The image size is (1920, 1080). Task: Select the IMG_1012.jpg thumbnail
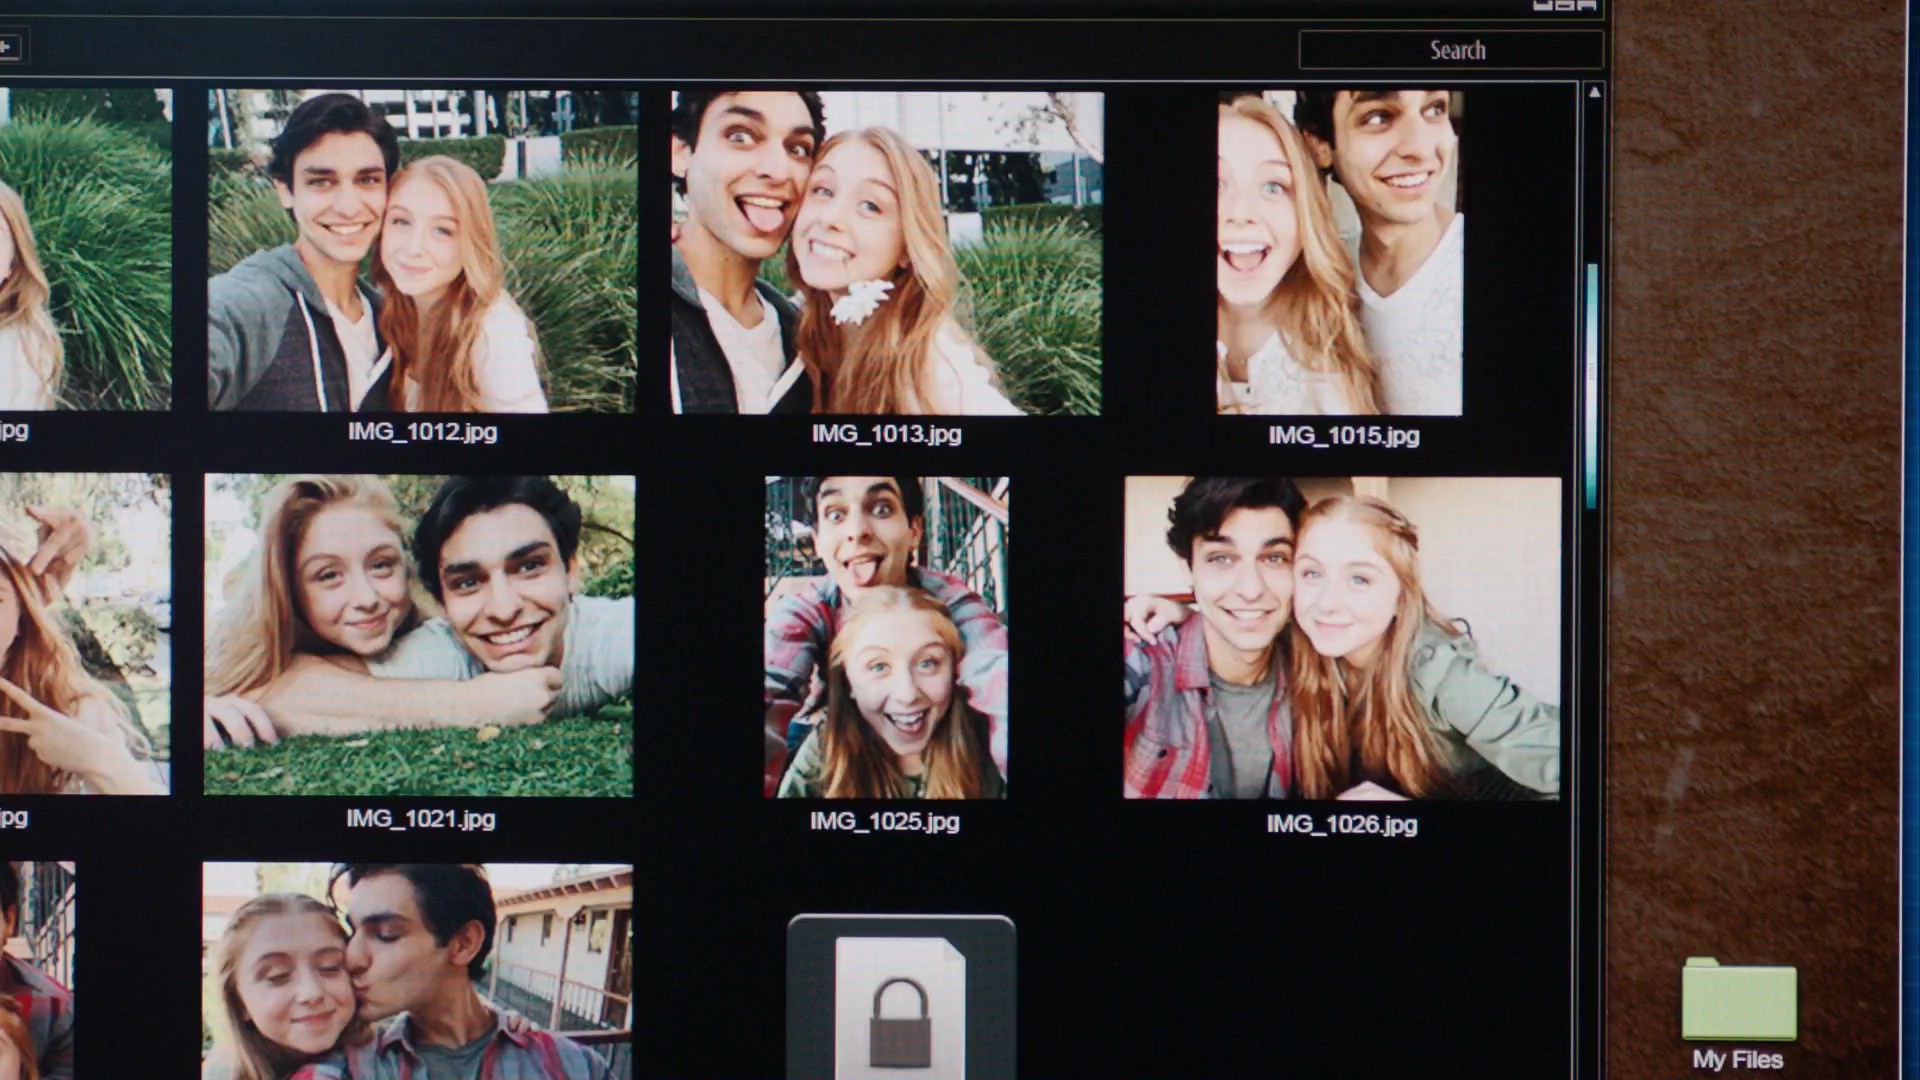tap(422, 251)
